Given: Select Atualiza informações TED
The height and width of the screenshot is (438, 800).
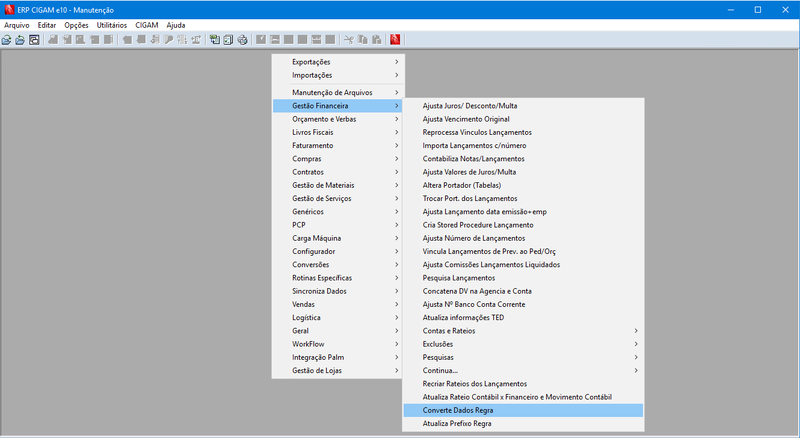Looking at the screenshot, I should (x=523, y=318).
